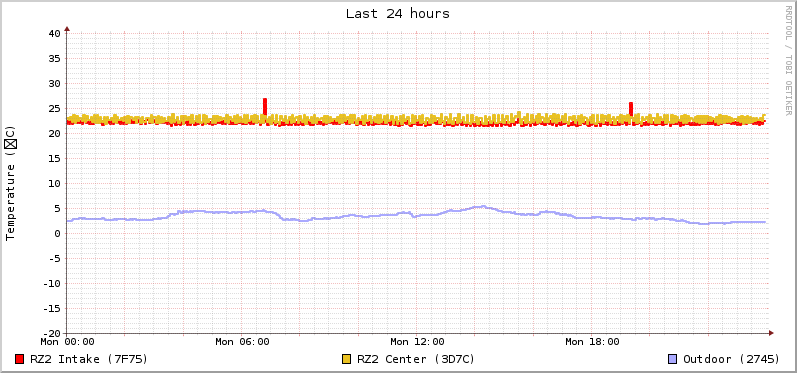Click the 'Temperature' vertical axis label
Image resolution: width=797 pixels, height=373 pixels.
coord(11,184)
